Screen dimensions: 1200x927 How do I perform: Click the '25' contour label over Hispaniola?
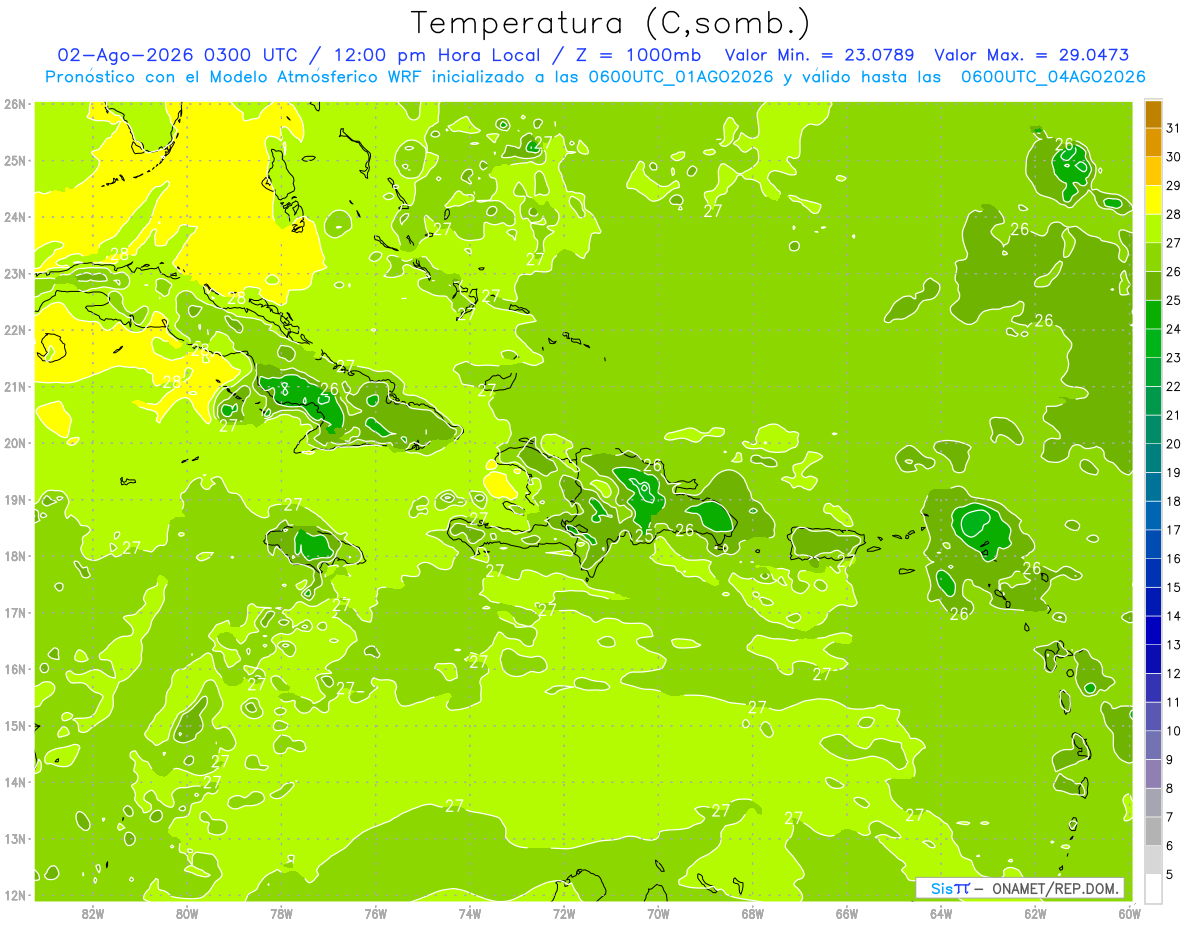pos(645,536)
